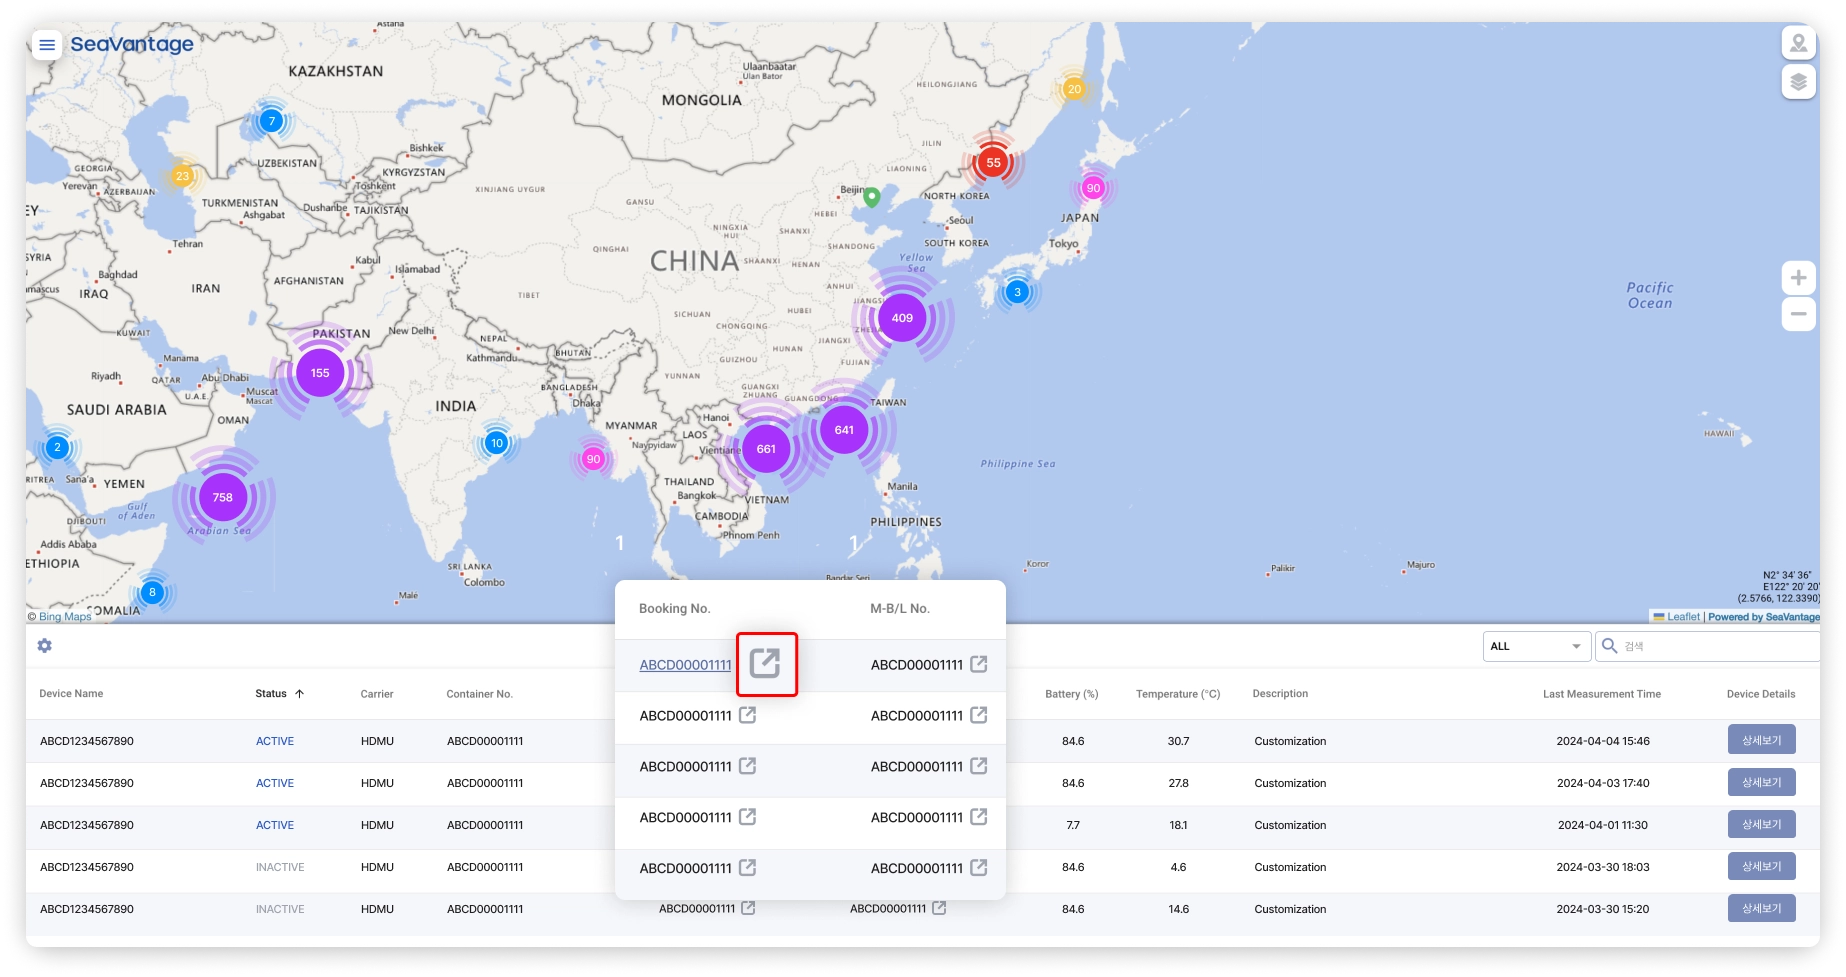Click 상세보기 for the 2024-03-30 15:20 row
The width and height of the screenshot is (1846, 977).
coord(1761,908)
